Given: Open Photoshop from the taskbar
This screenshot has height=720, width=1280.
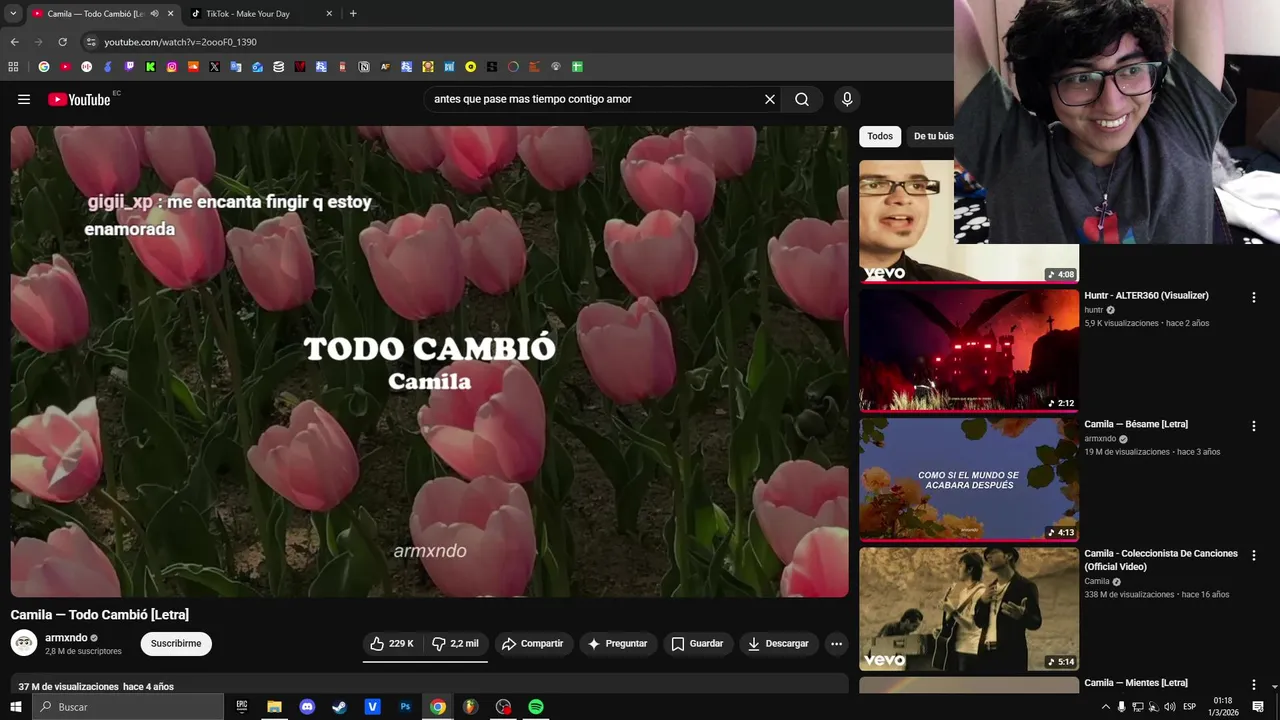Looking at the screenshot, I should pos(405,707).
